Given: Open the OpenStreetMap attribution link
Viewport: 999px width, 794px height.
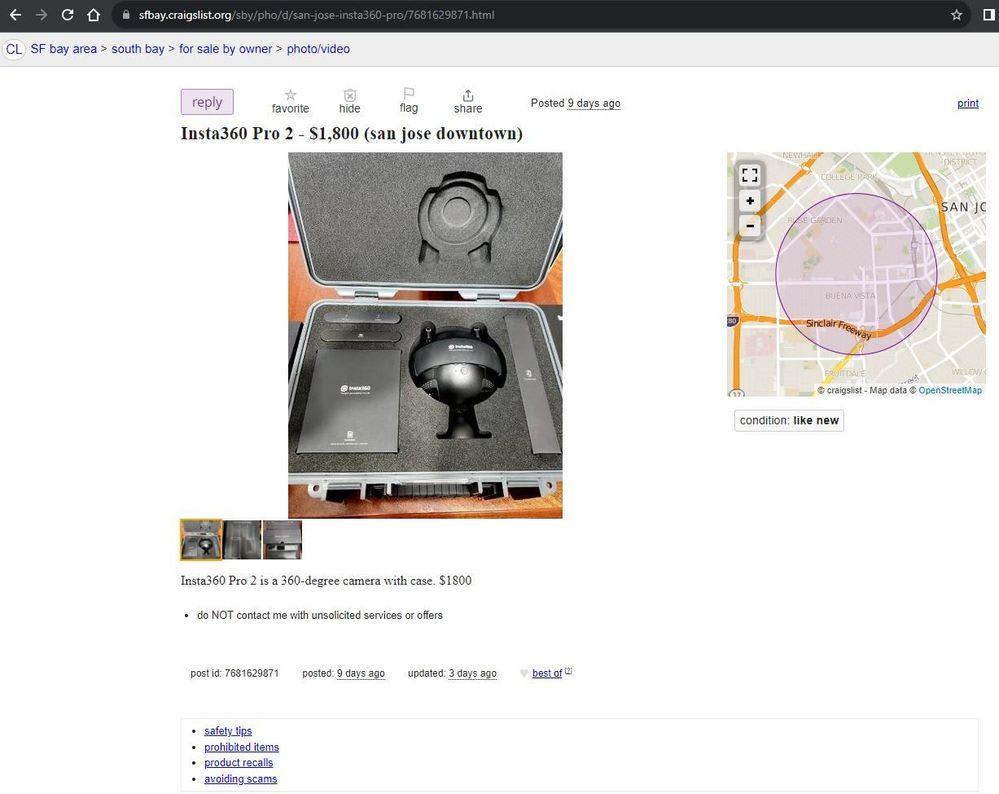Looking at the screenshot, I should click(950, 390).
